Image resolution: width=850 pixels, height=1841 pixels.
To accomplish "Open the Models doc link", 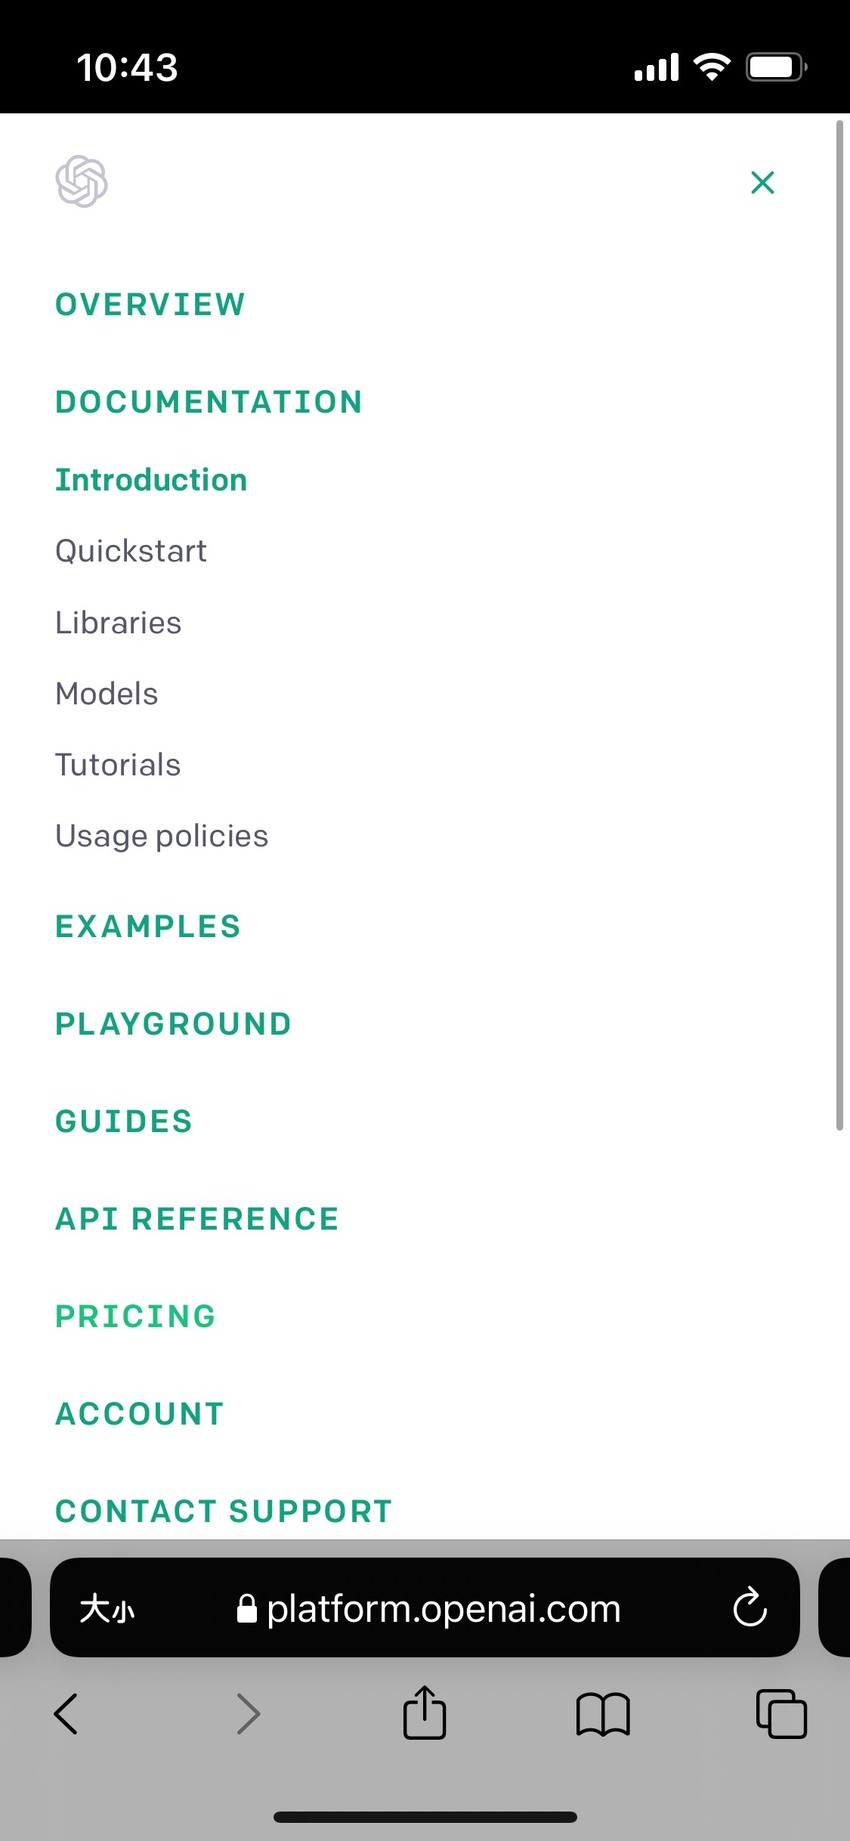I will pos(107,694).
